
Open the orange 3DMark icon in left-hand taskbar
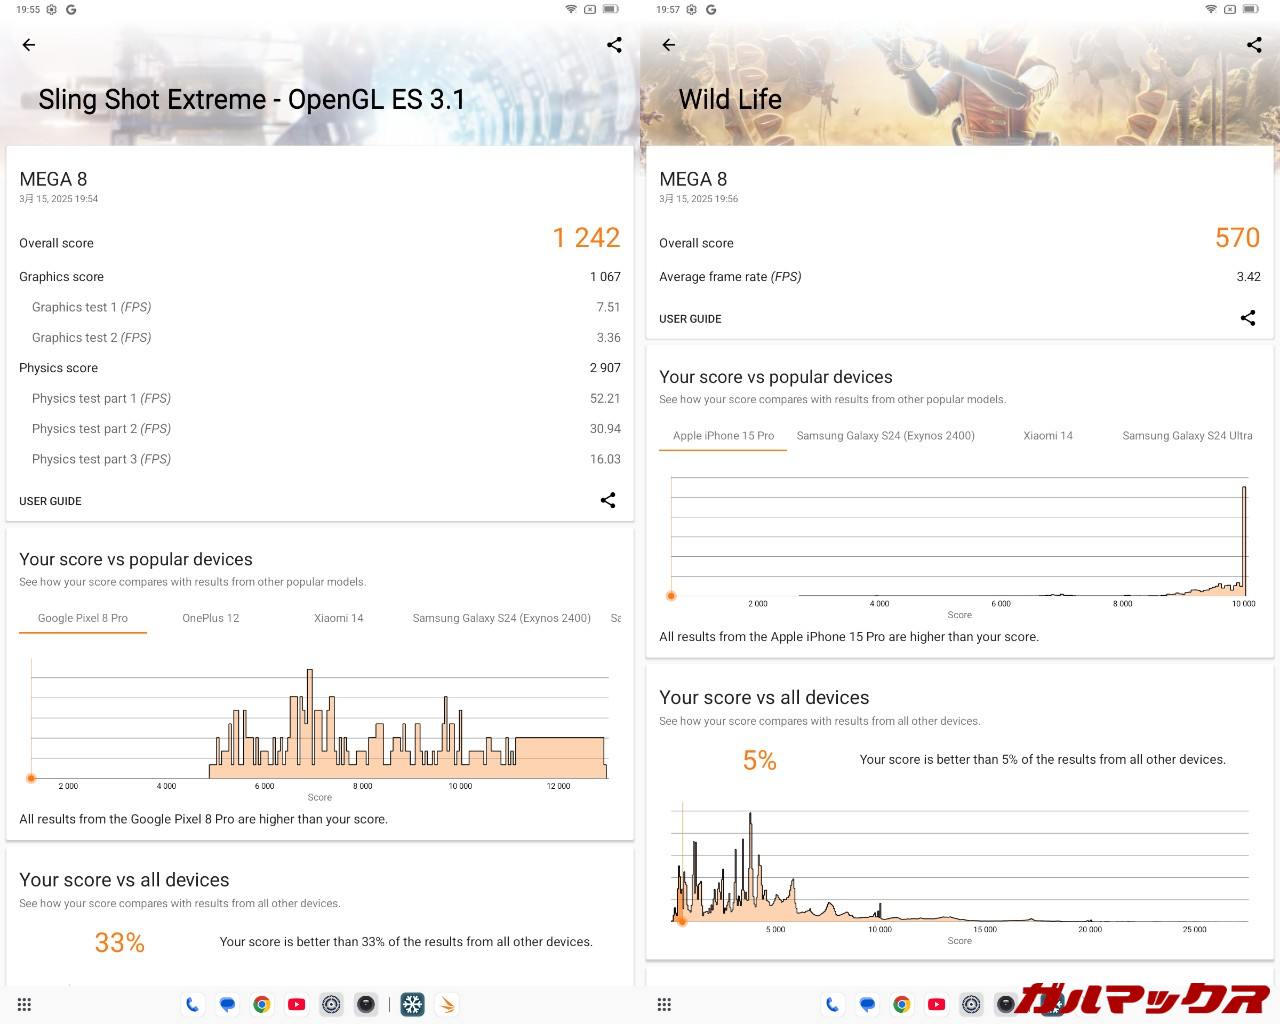coord(447,1004)
